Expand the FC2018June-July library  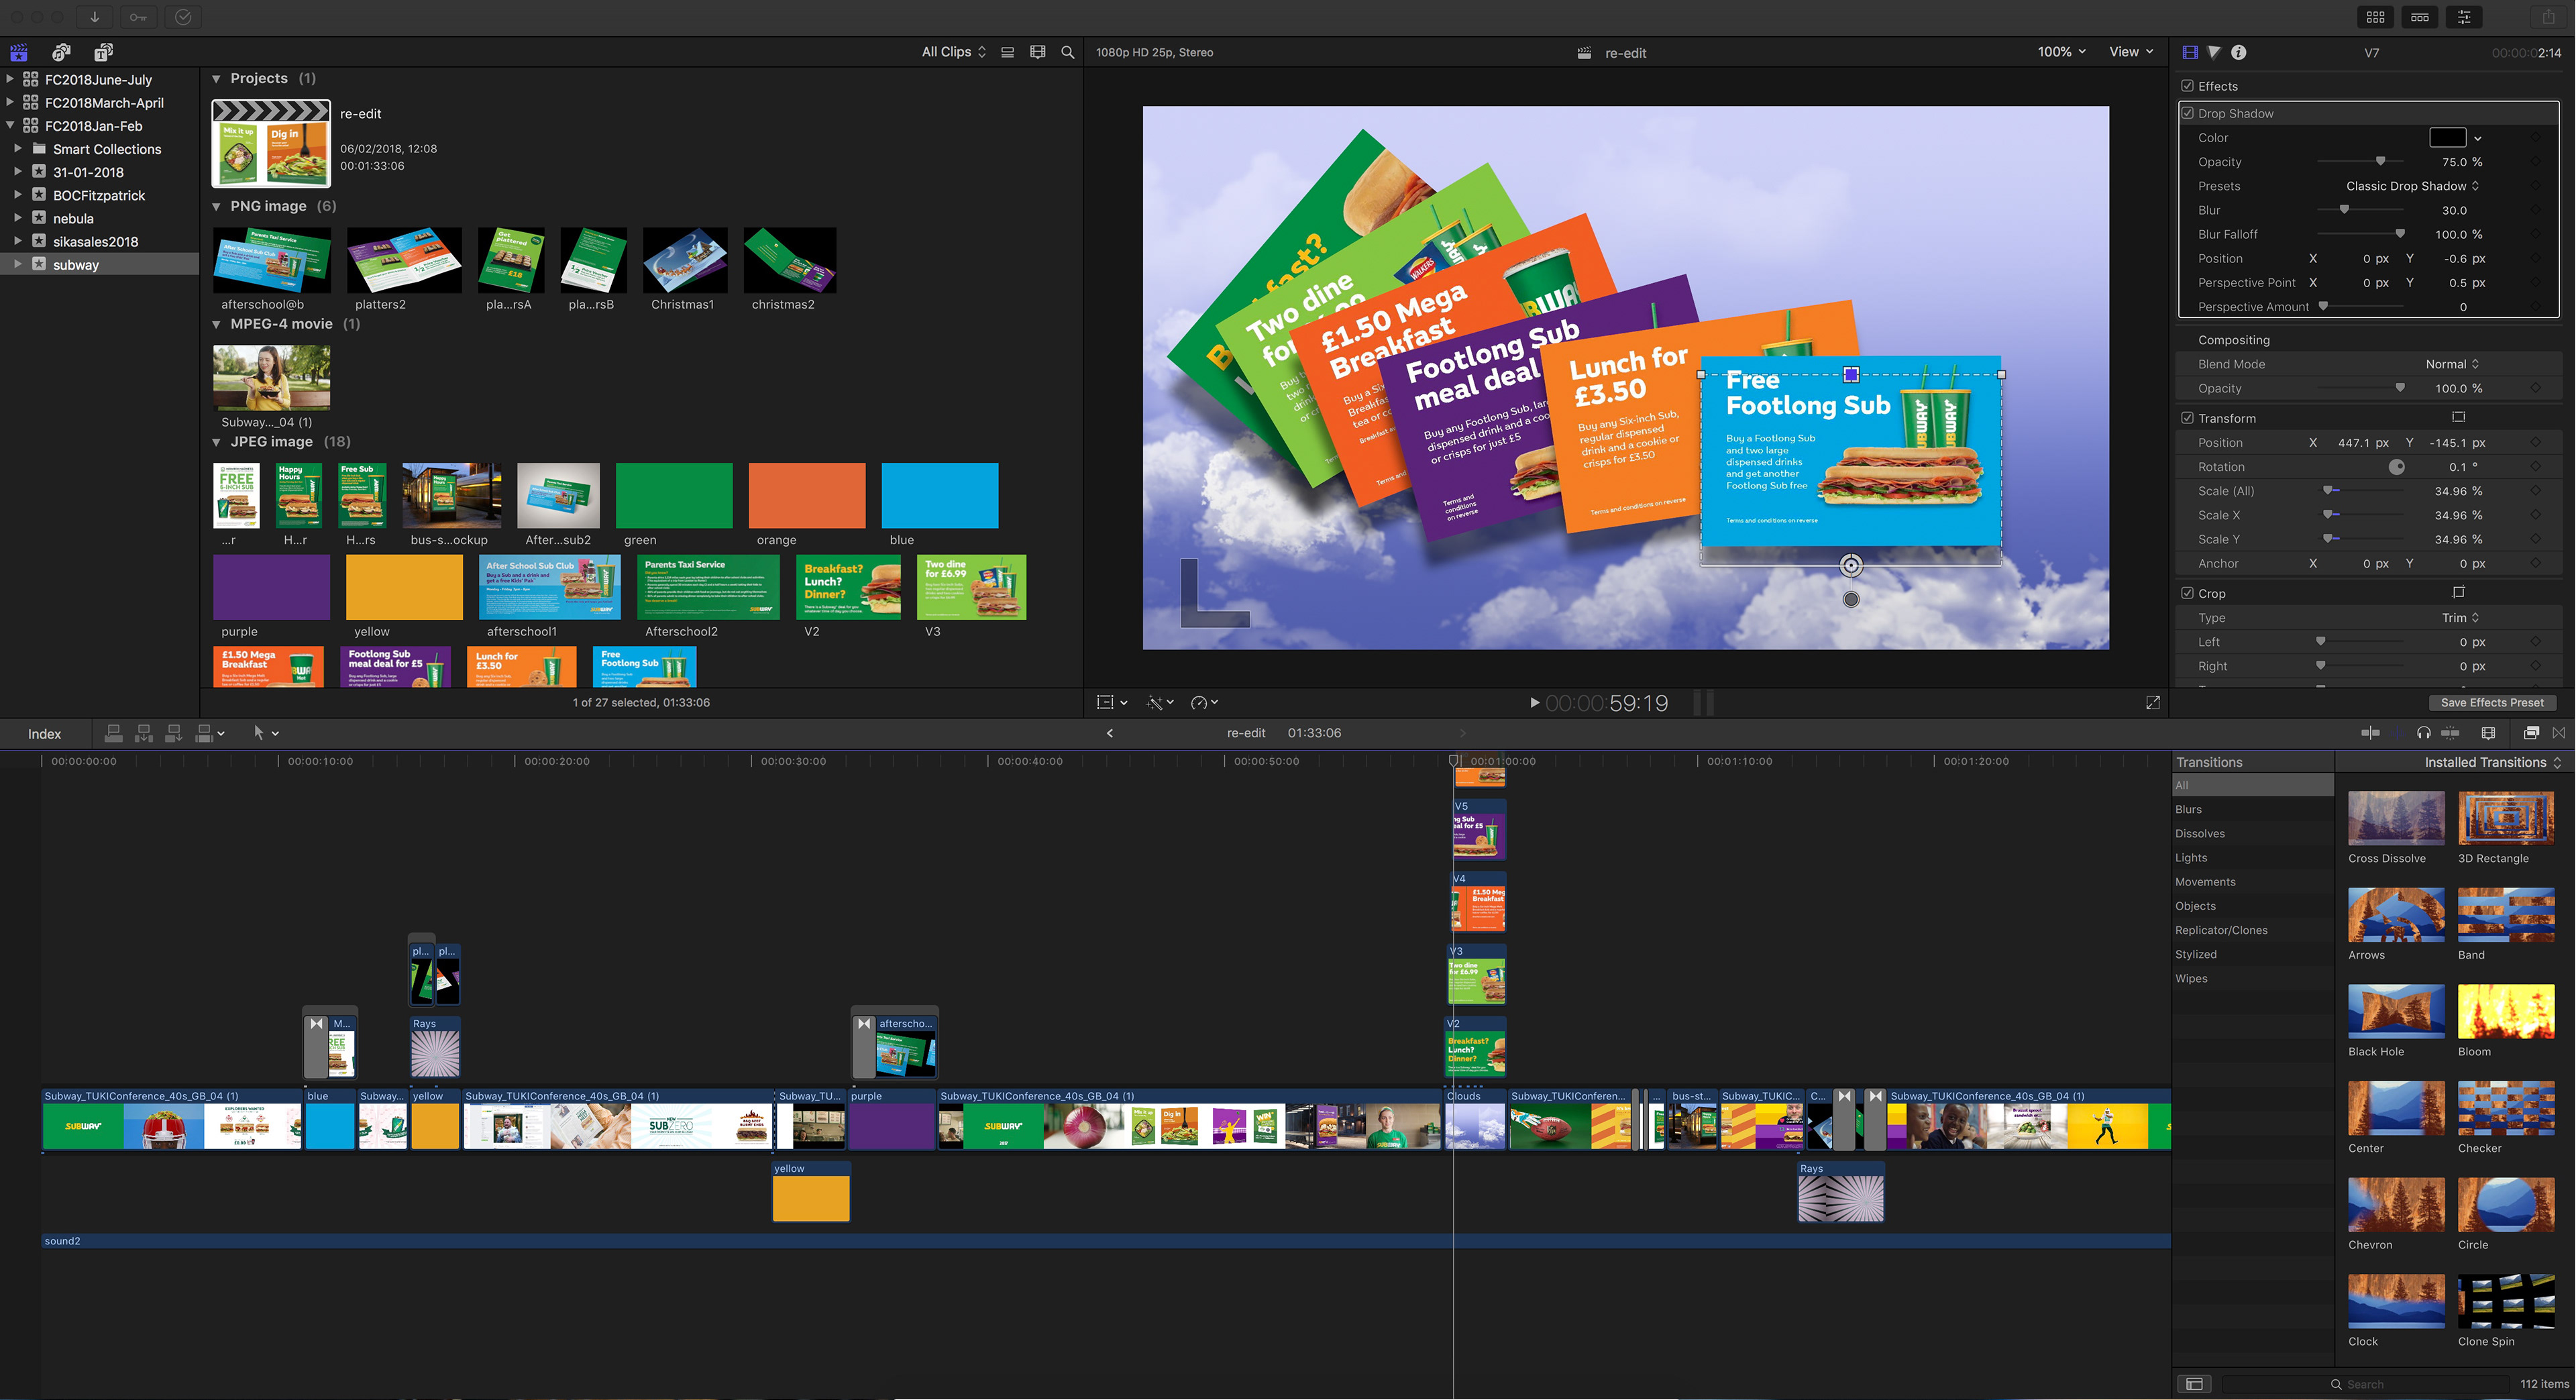click(x=10, y=79)
